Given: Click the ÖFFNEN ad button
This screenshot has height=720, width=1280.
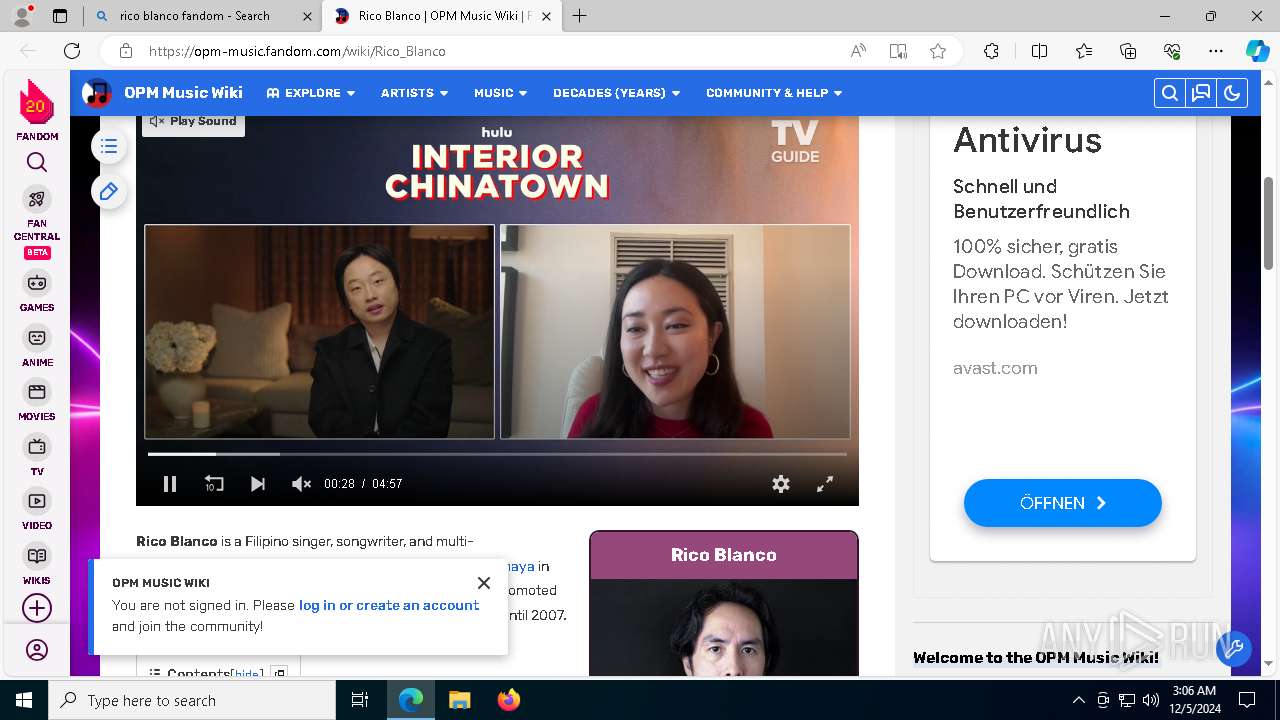Looking at the screenshot, I should [1062, 503].
